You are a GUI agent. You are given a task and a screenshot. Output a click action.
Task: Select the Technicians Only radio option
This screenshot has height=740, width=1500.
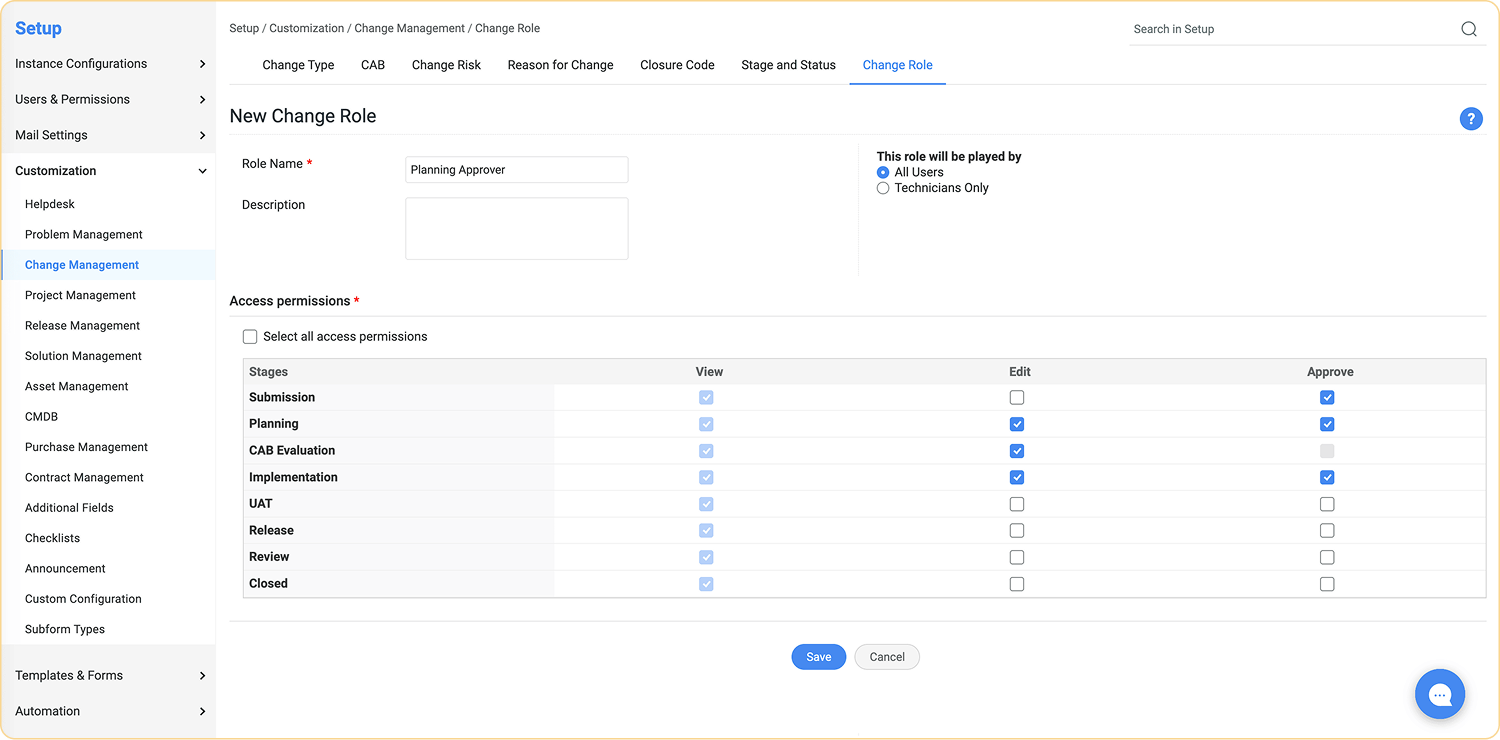click(x=883, y=188)
